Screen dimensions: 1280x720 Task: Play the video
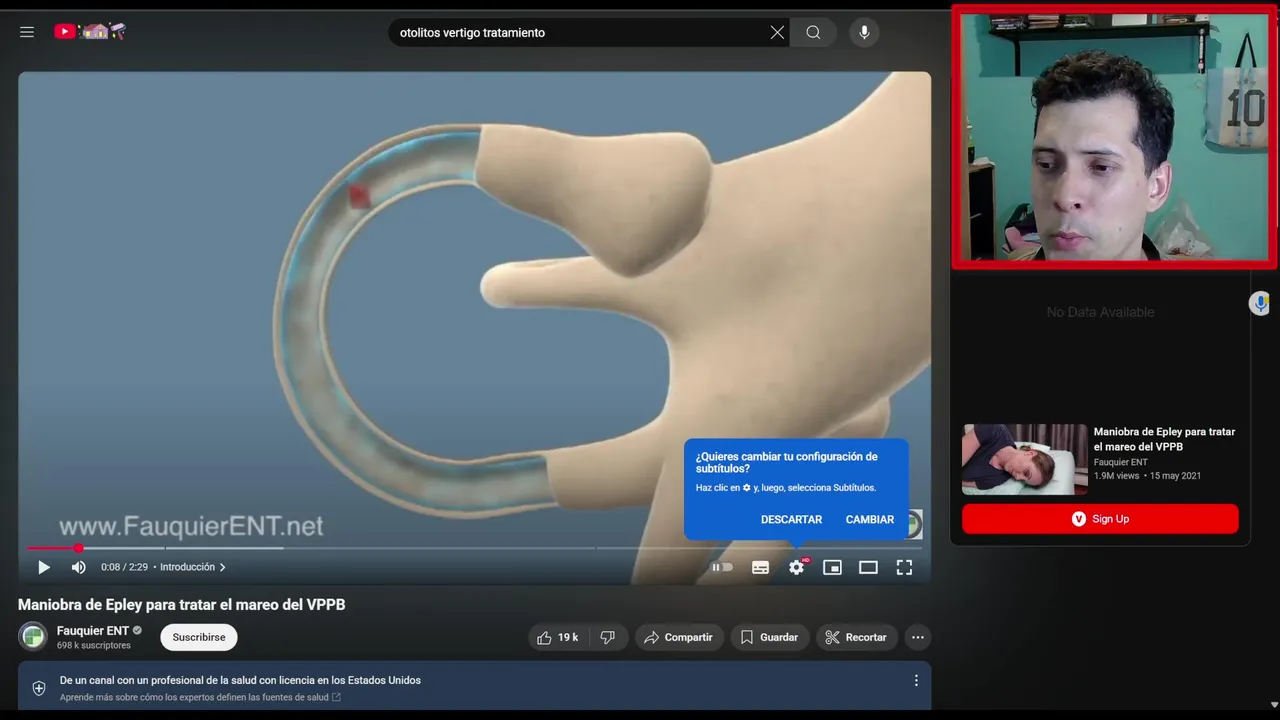(x=43, y=567)
